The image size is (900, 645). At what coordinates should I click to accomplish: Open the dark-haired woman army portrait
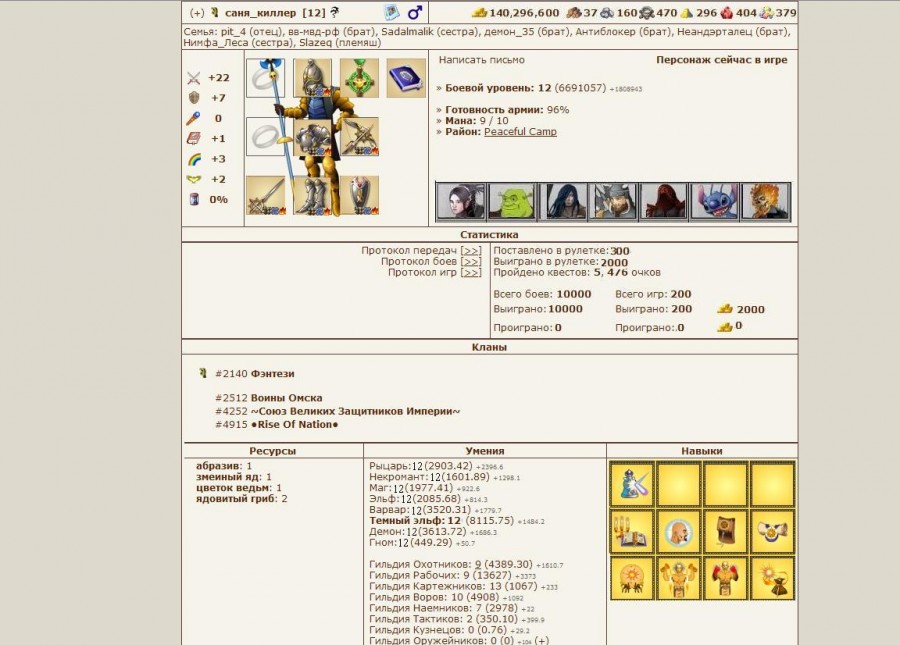click(461, 201)
